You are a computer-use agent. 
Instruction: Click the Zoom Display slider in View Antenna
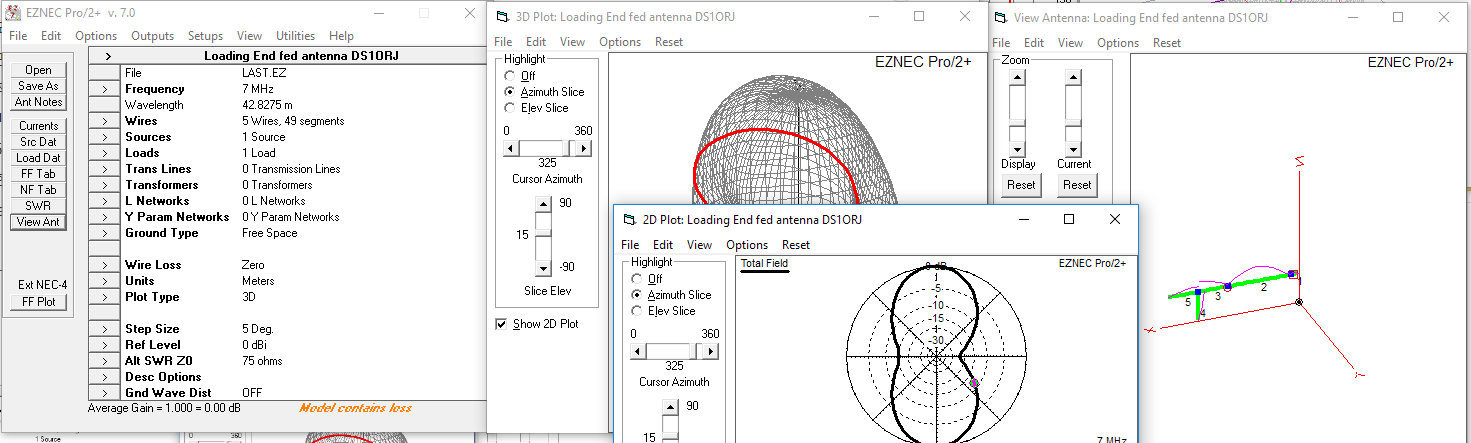tap(1017, 112)
